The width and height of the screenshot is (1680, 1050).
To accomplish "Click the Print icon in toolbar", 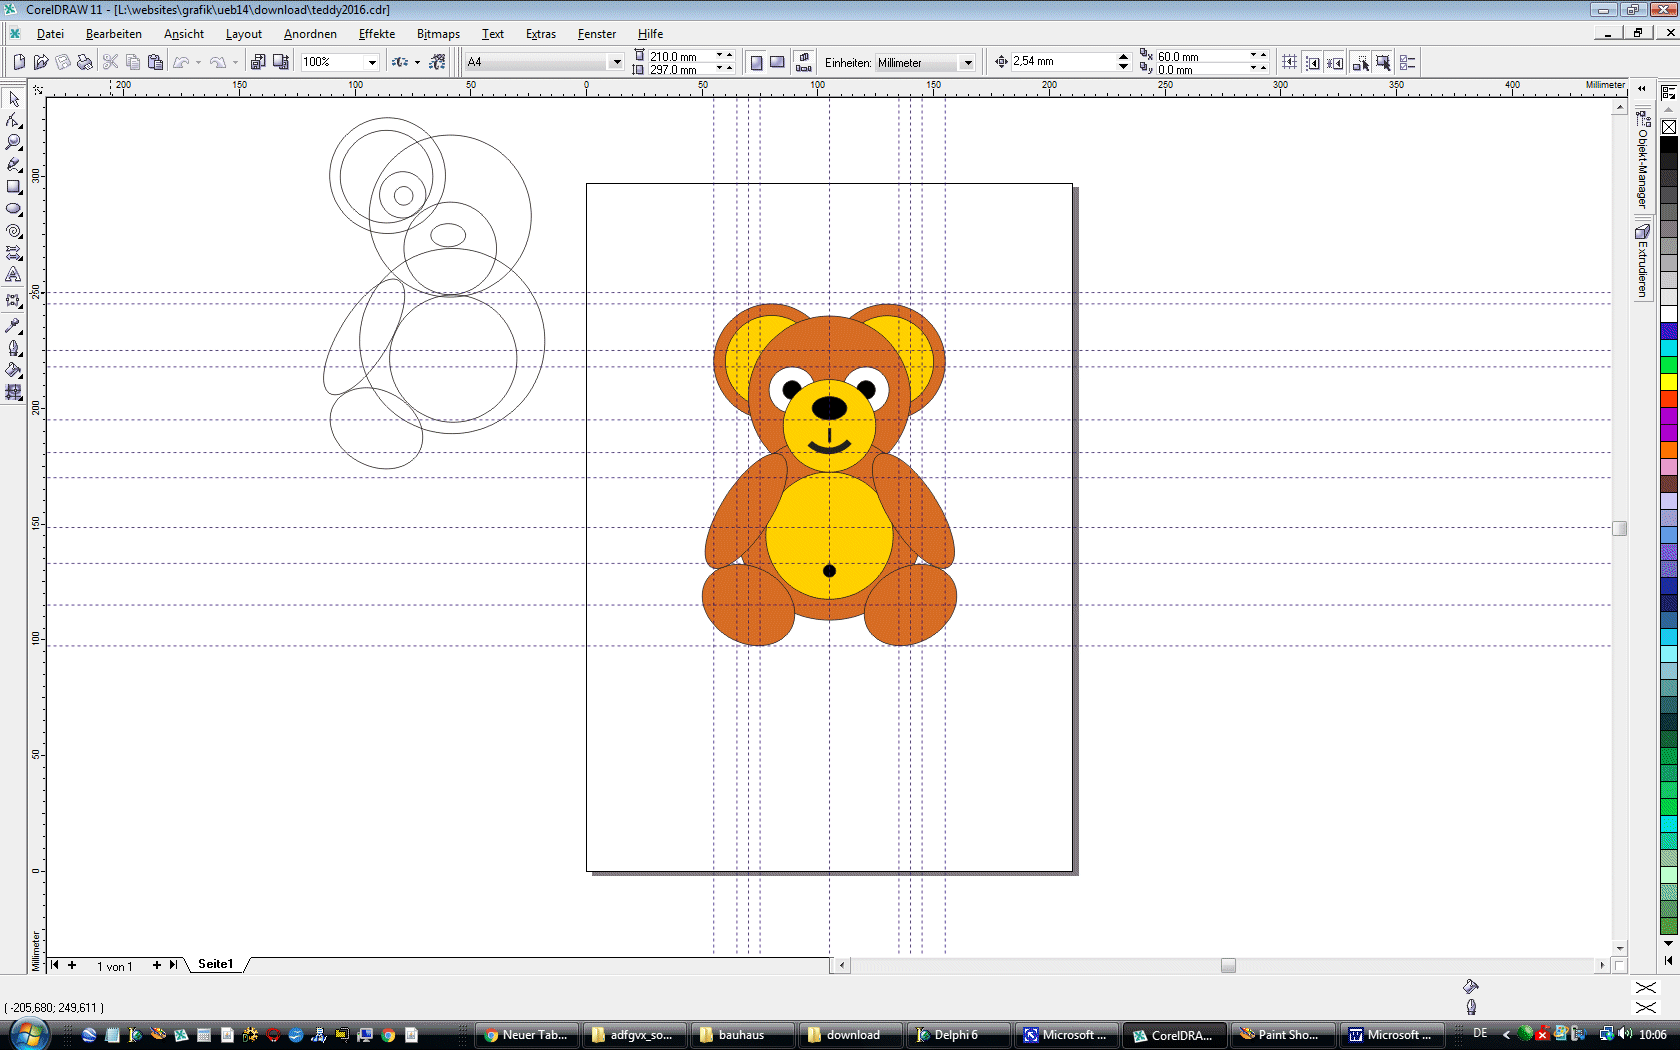I will click(85, 62).
